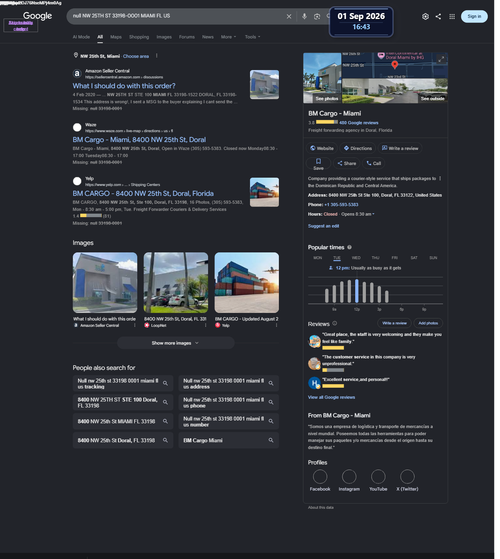Click the phone number +1 305-593-5383
Viewport: 500px width, 559px height.
[341, 205]
